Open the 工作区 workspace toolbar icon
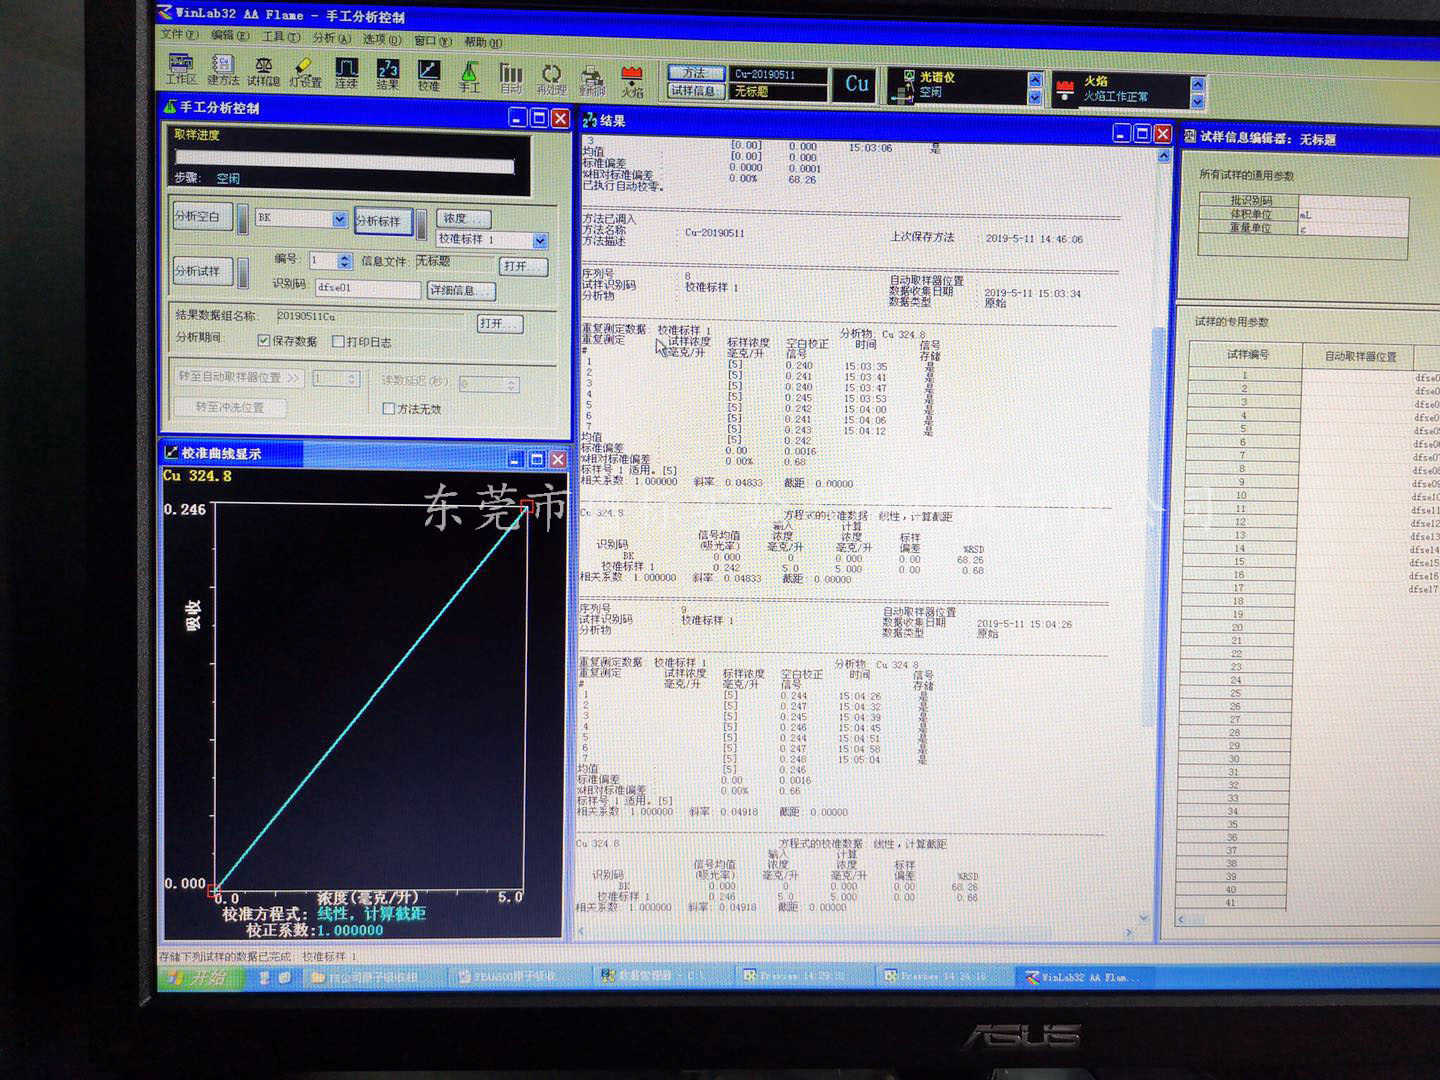 (x=181, y=69)
